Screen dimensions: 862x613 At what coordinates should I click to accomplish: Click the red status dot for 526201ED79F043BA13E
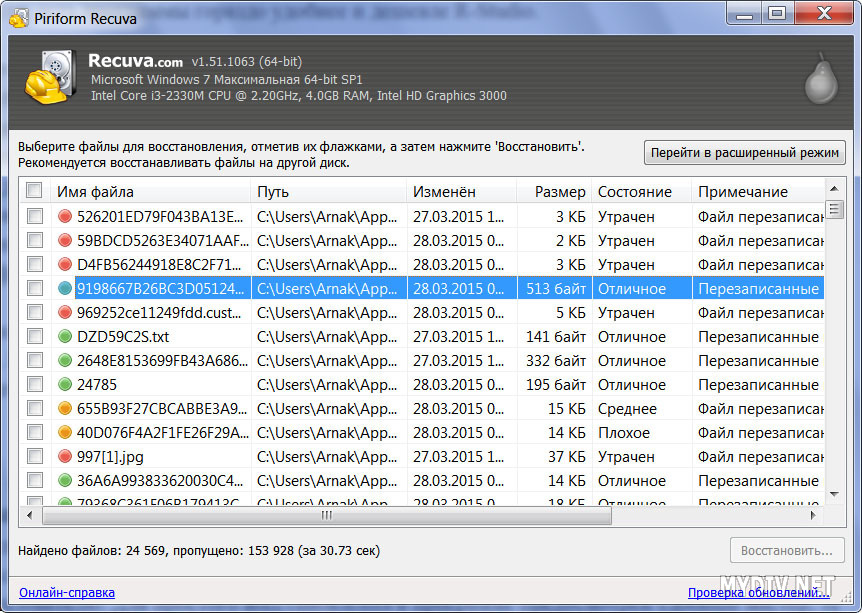pyautogui.click(x=66, y=216)
